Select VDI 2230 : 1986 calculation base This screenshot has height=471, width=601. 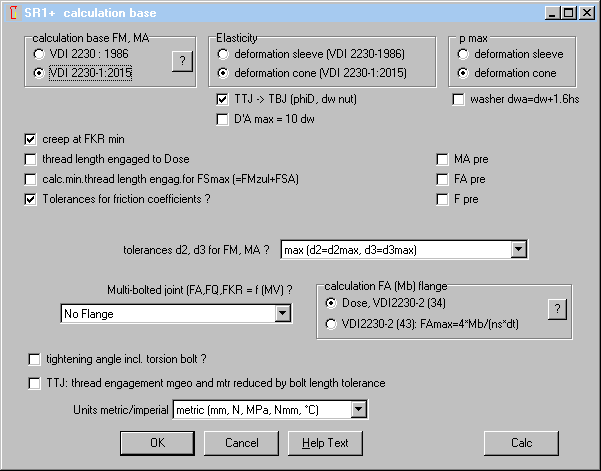[39, 54]
